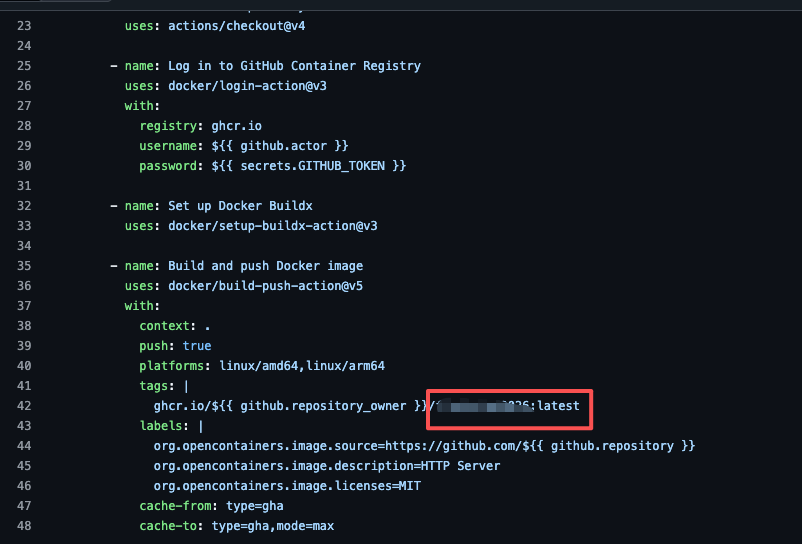Screen dimensions: 802x544
Task: Click line number 25 in the gutter
Action: tap(26, 66)
